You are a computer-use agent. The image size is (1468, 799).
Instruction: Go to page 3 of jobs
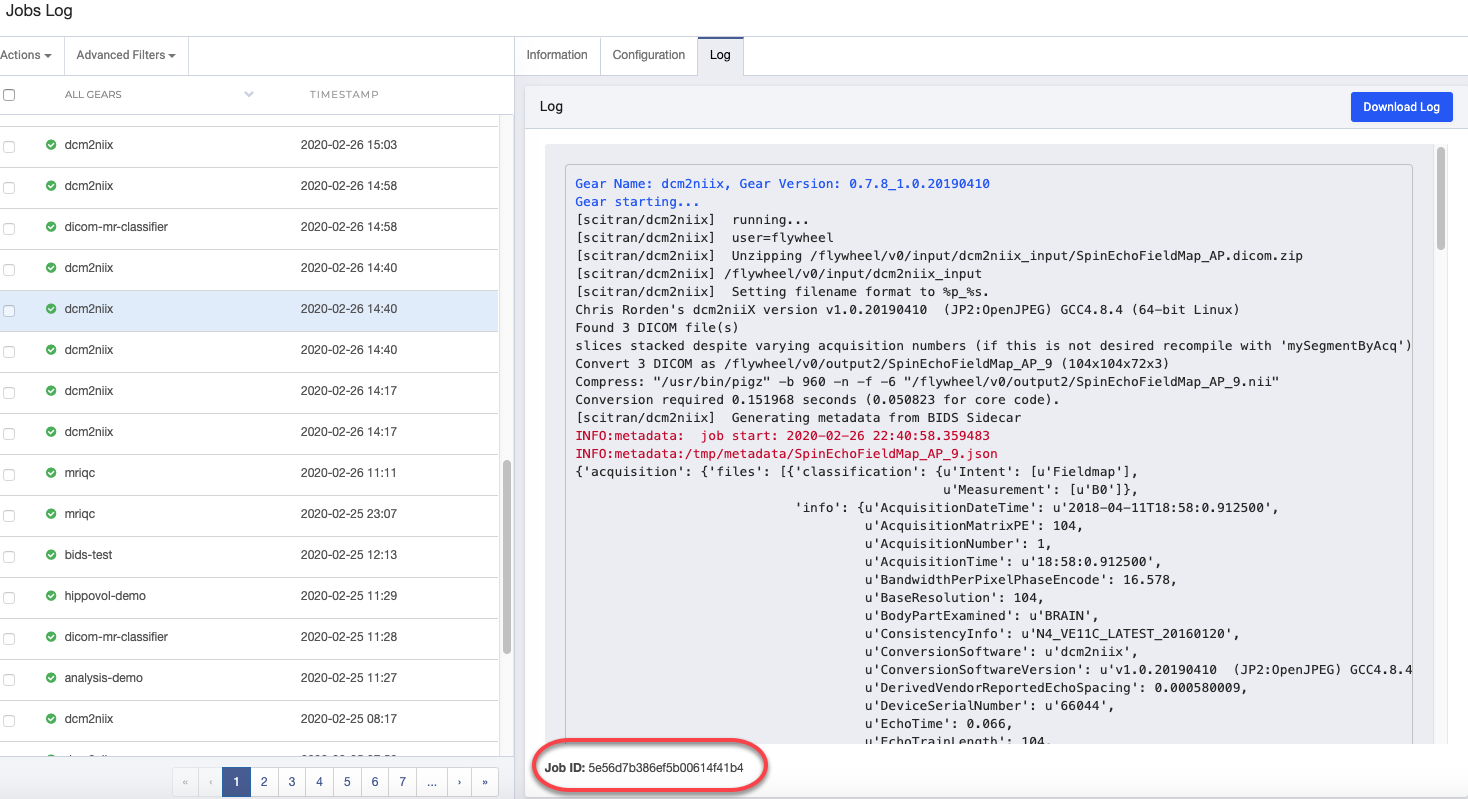(292, 782)
